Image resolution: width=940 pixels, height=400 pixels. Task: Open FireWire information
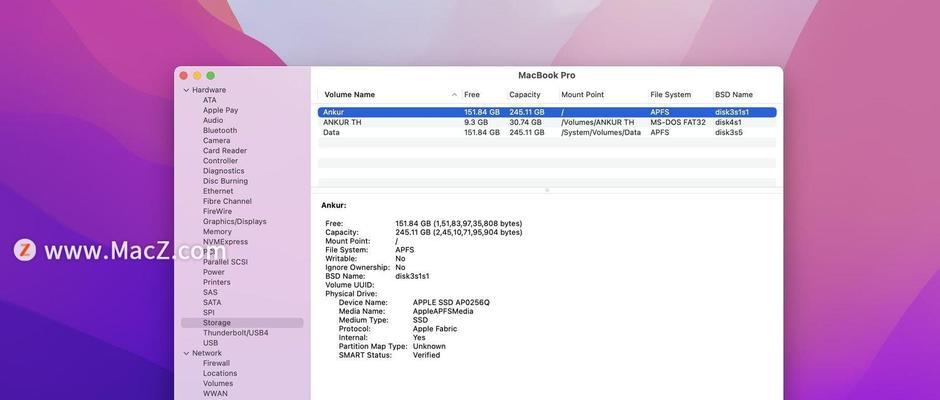(216, 211)
